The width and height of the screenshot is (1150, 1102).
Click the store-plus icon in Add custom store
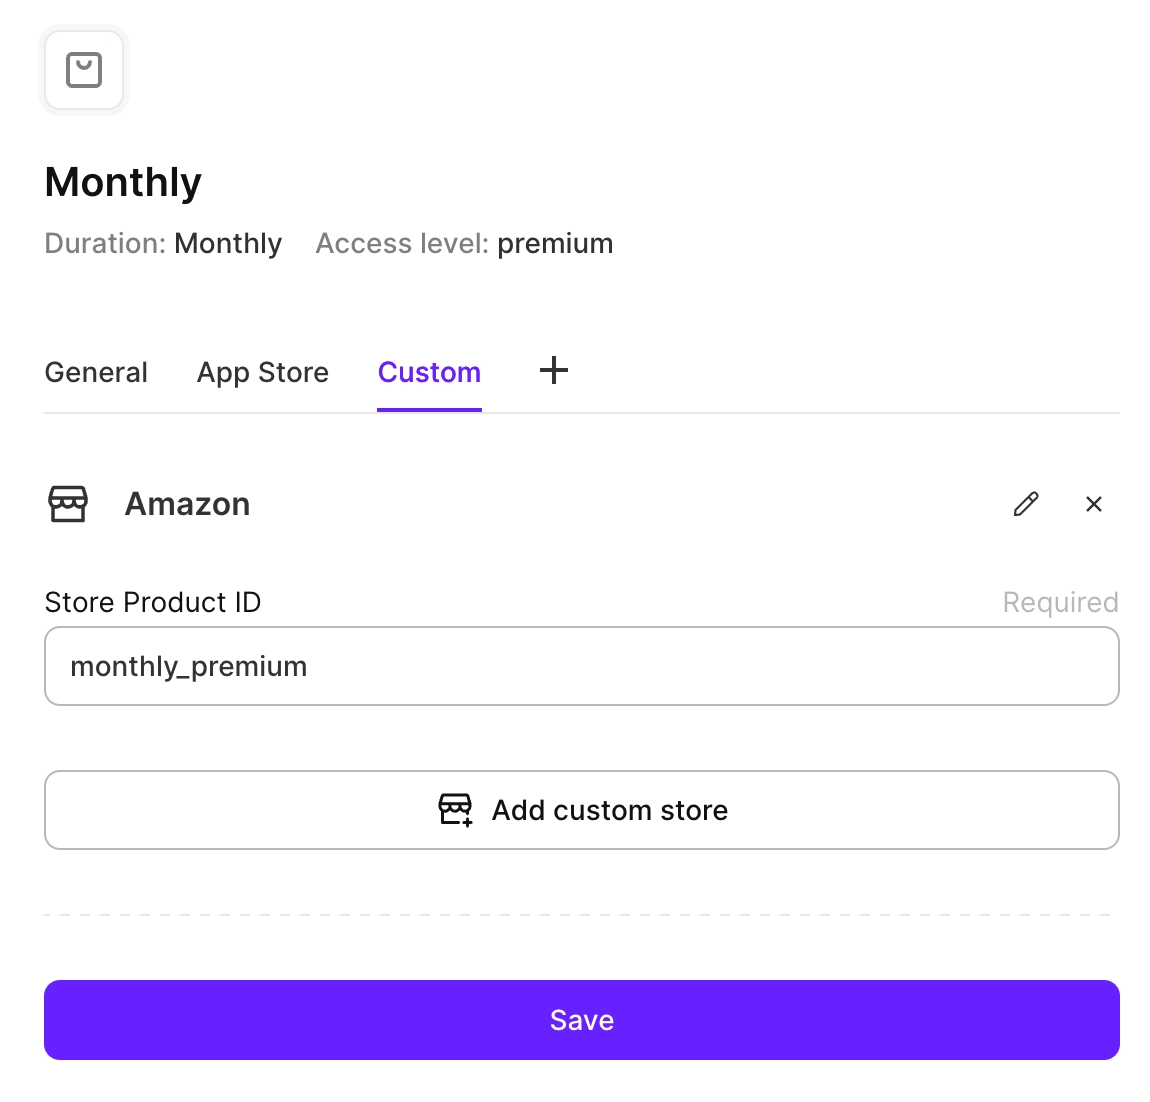(x=456, y=810)
